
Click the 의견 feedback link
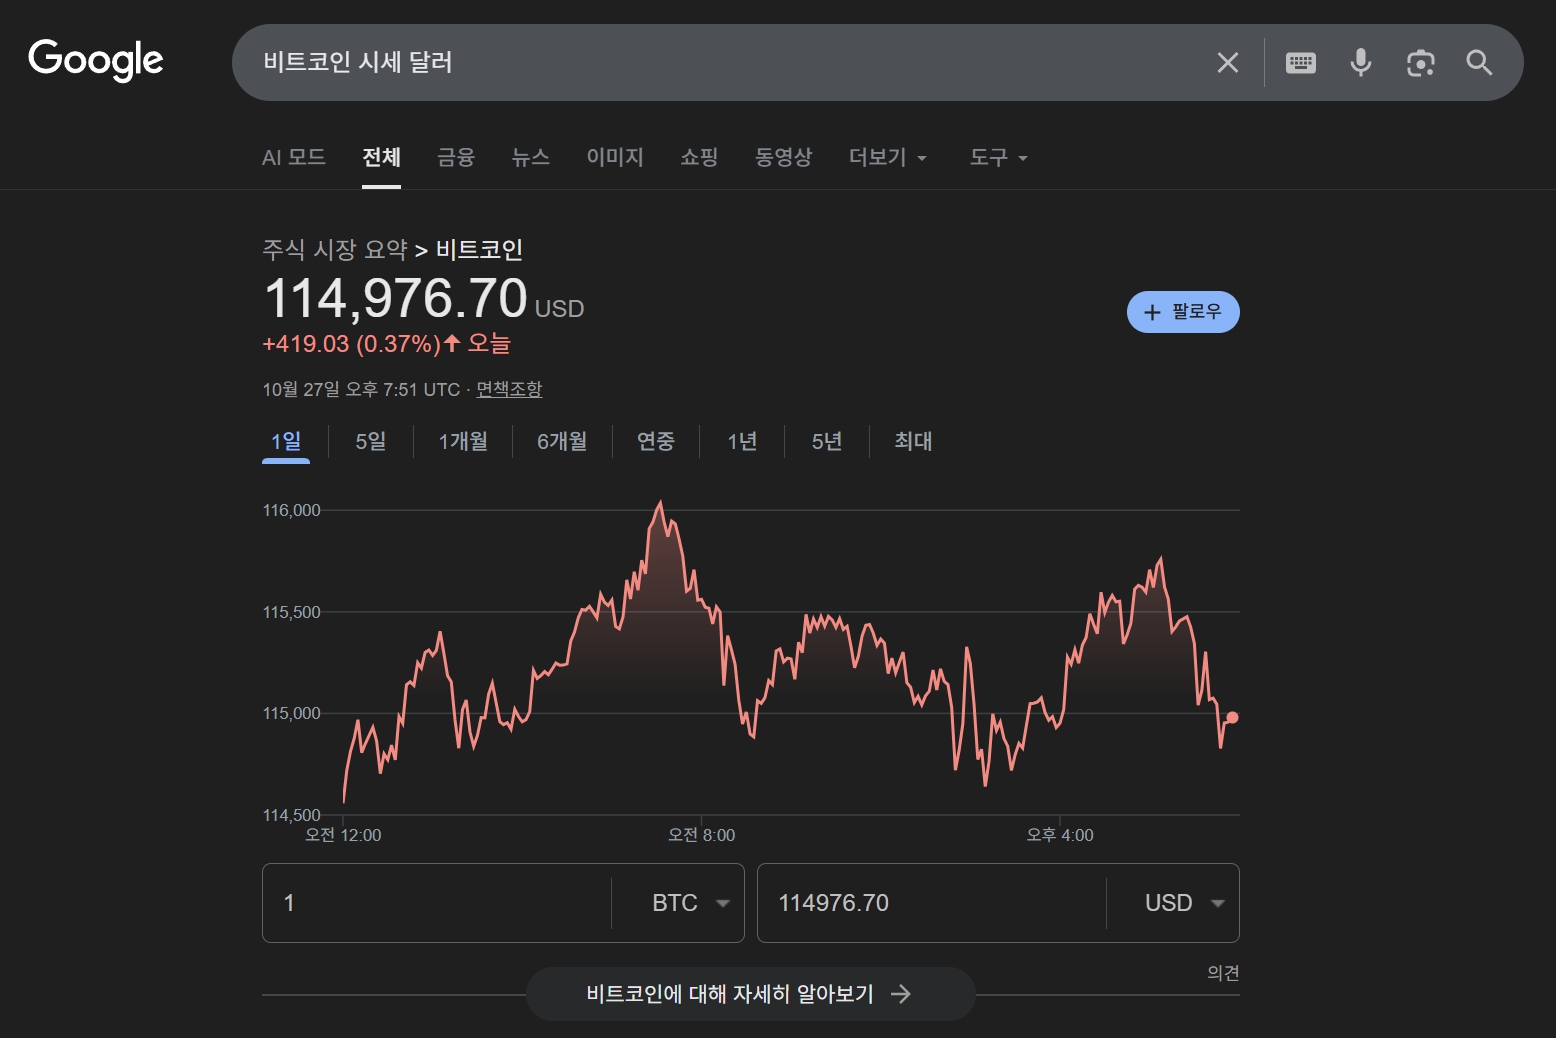1222,972
